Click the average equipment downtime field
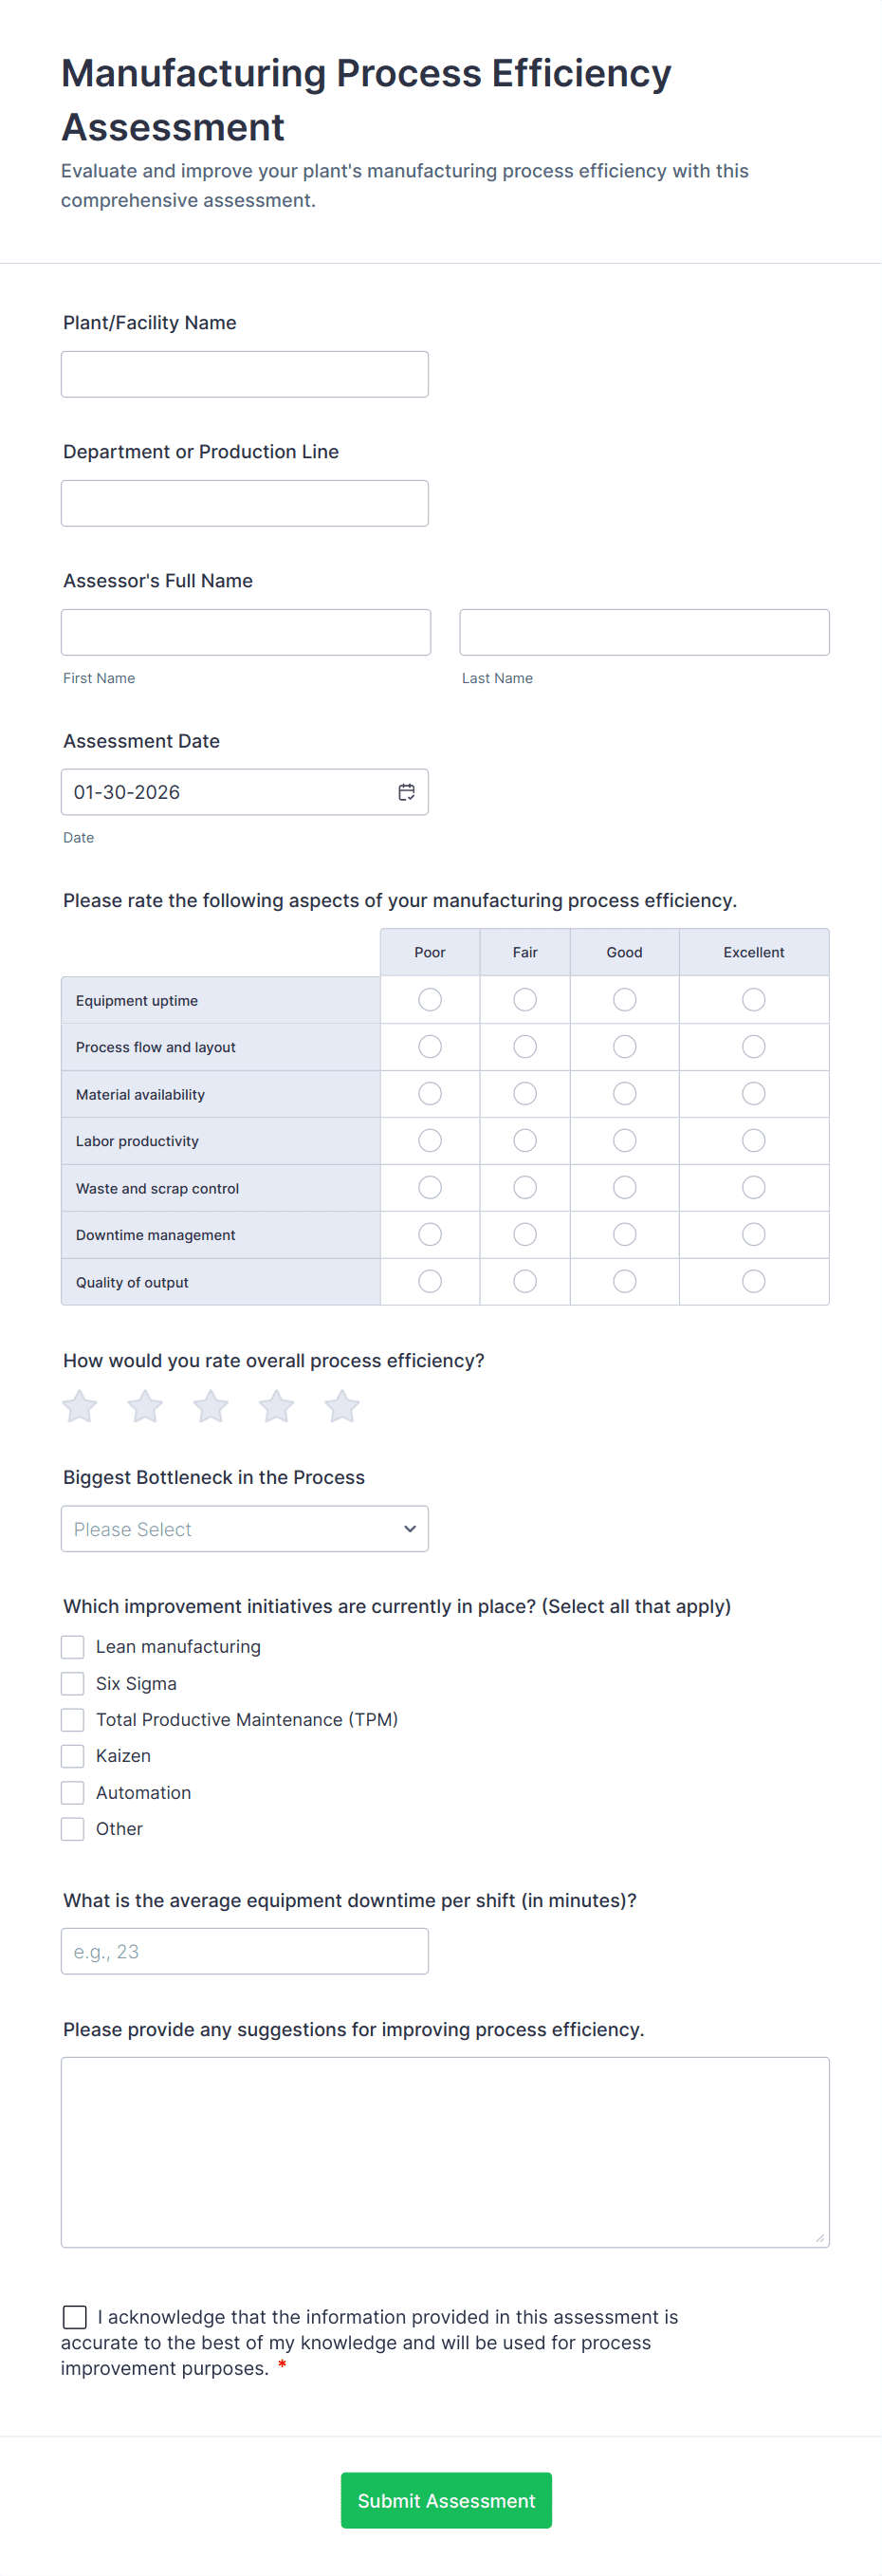882x2576 pixels. pos(245,1951)
